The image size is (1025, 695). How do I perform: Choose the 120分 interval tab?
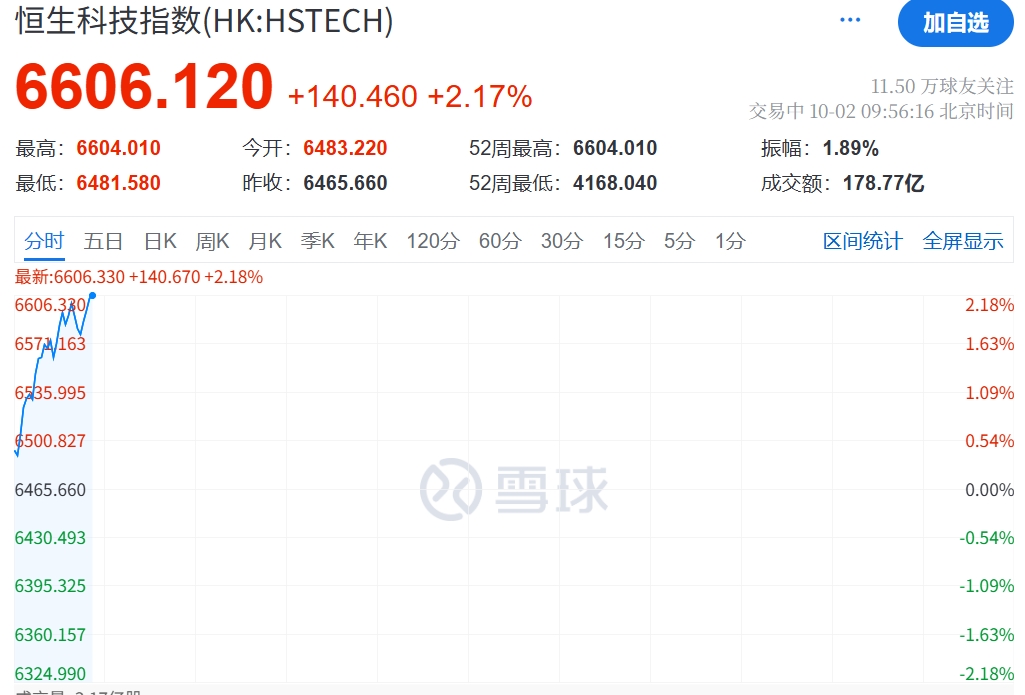(433, 241)
